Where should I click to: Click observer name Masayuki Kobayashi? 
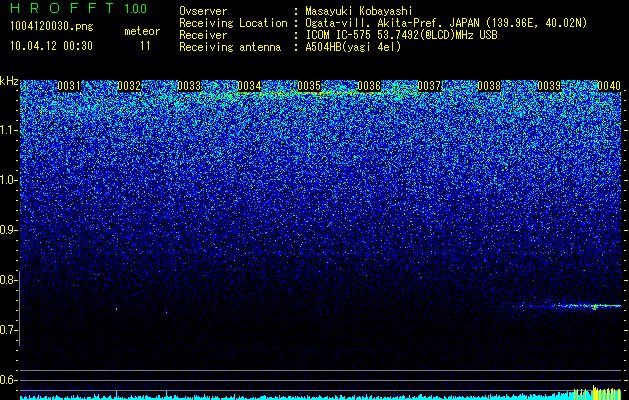coord(359,11)
